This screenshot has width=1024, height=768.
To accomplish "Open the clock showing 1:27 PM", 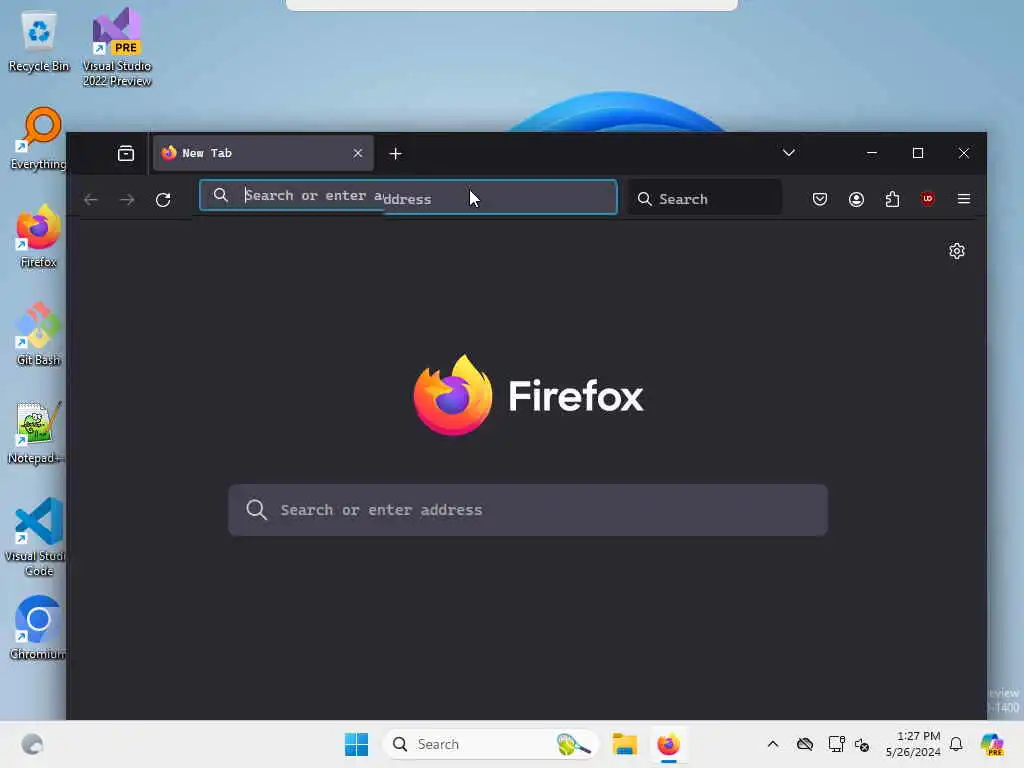I will [x=913, y=744].
